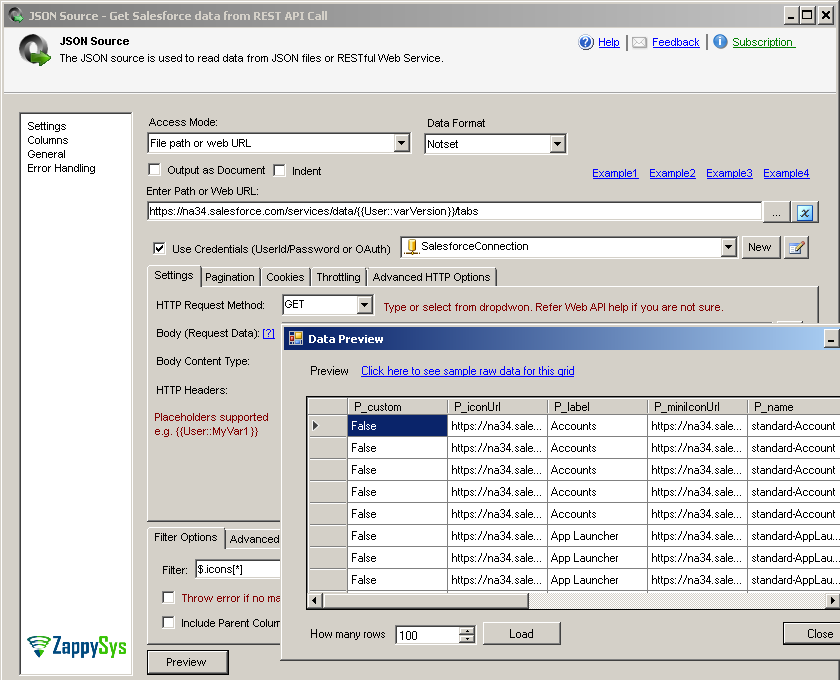Click the blue Help question mark icon
840x680 pixels.
(x=586, y=42)
